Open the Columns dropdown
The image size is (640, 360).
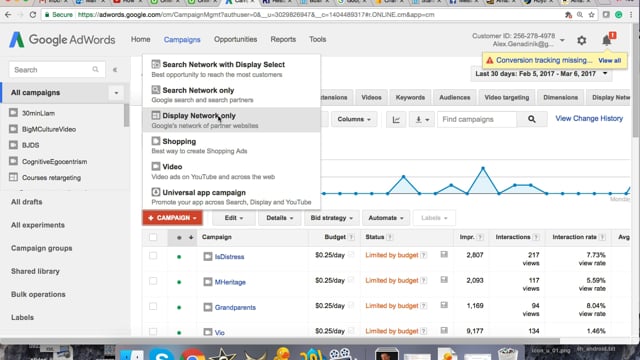[354, 119]
